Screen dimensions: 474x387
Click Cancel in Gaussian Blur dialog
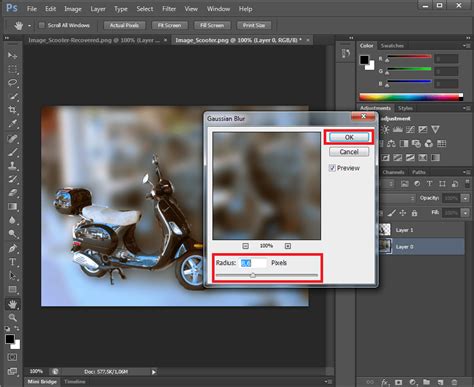coord(349,152)
